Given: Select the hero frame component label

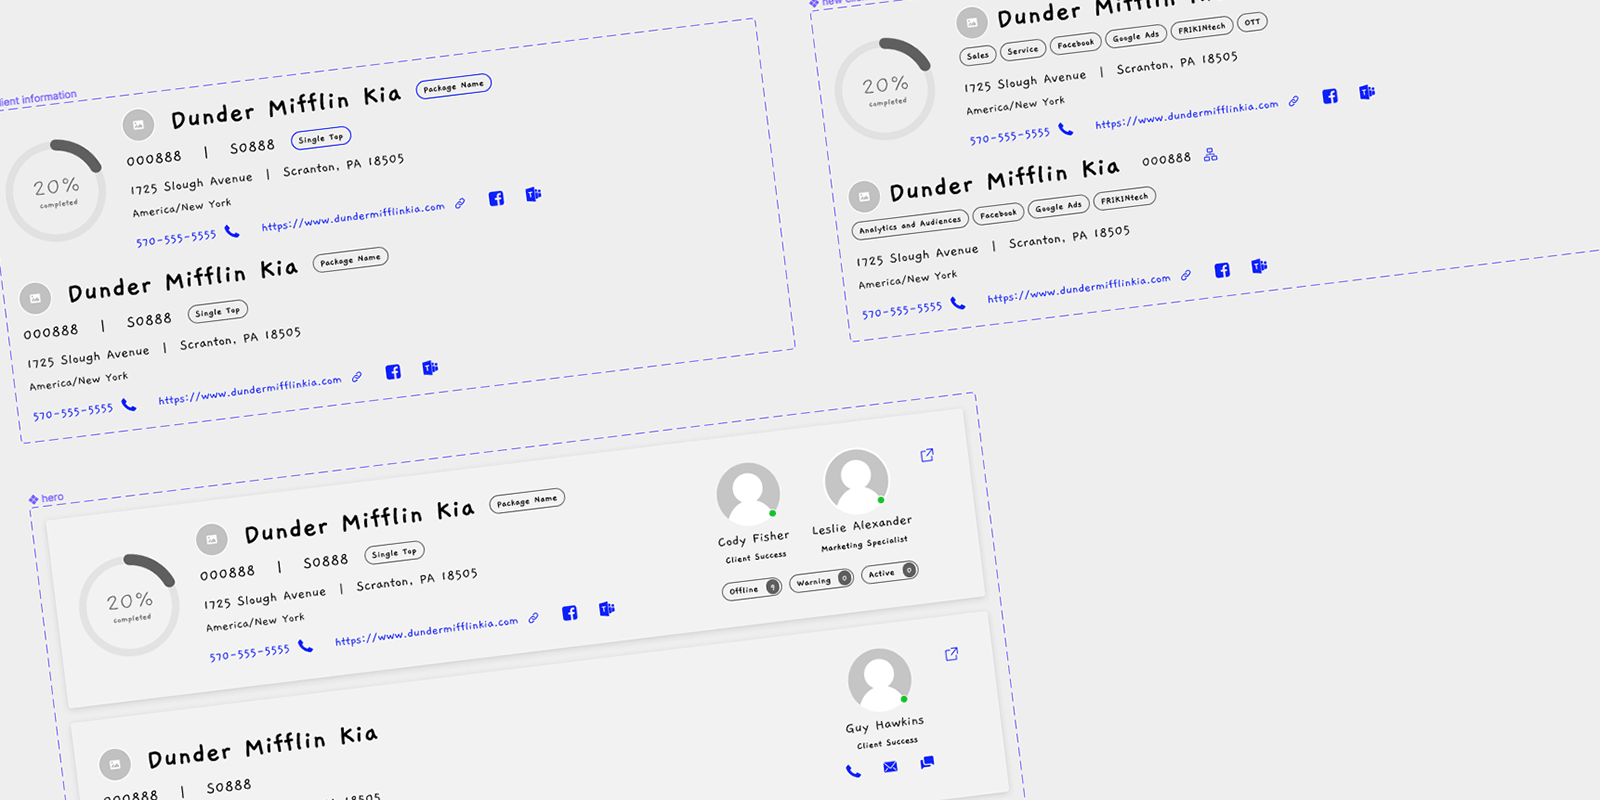Looking at the screenshot, I should (x=46, y=498).
